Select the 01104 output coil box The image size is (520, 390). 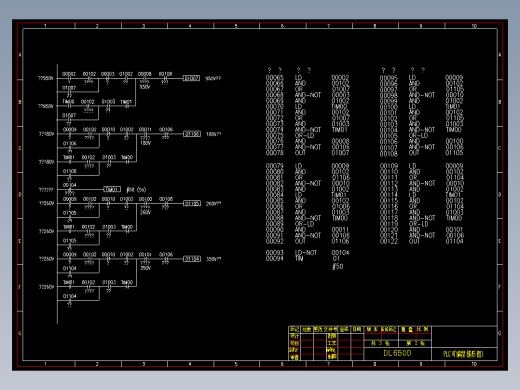click(x=192, y=259)
